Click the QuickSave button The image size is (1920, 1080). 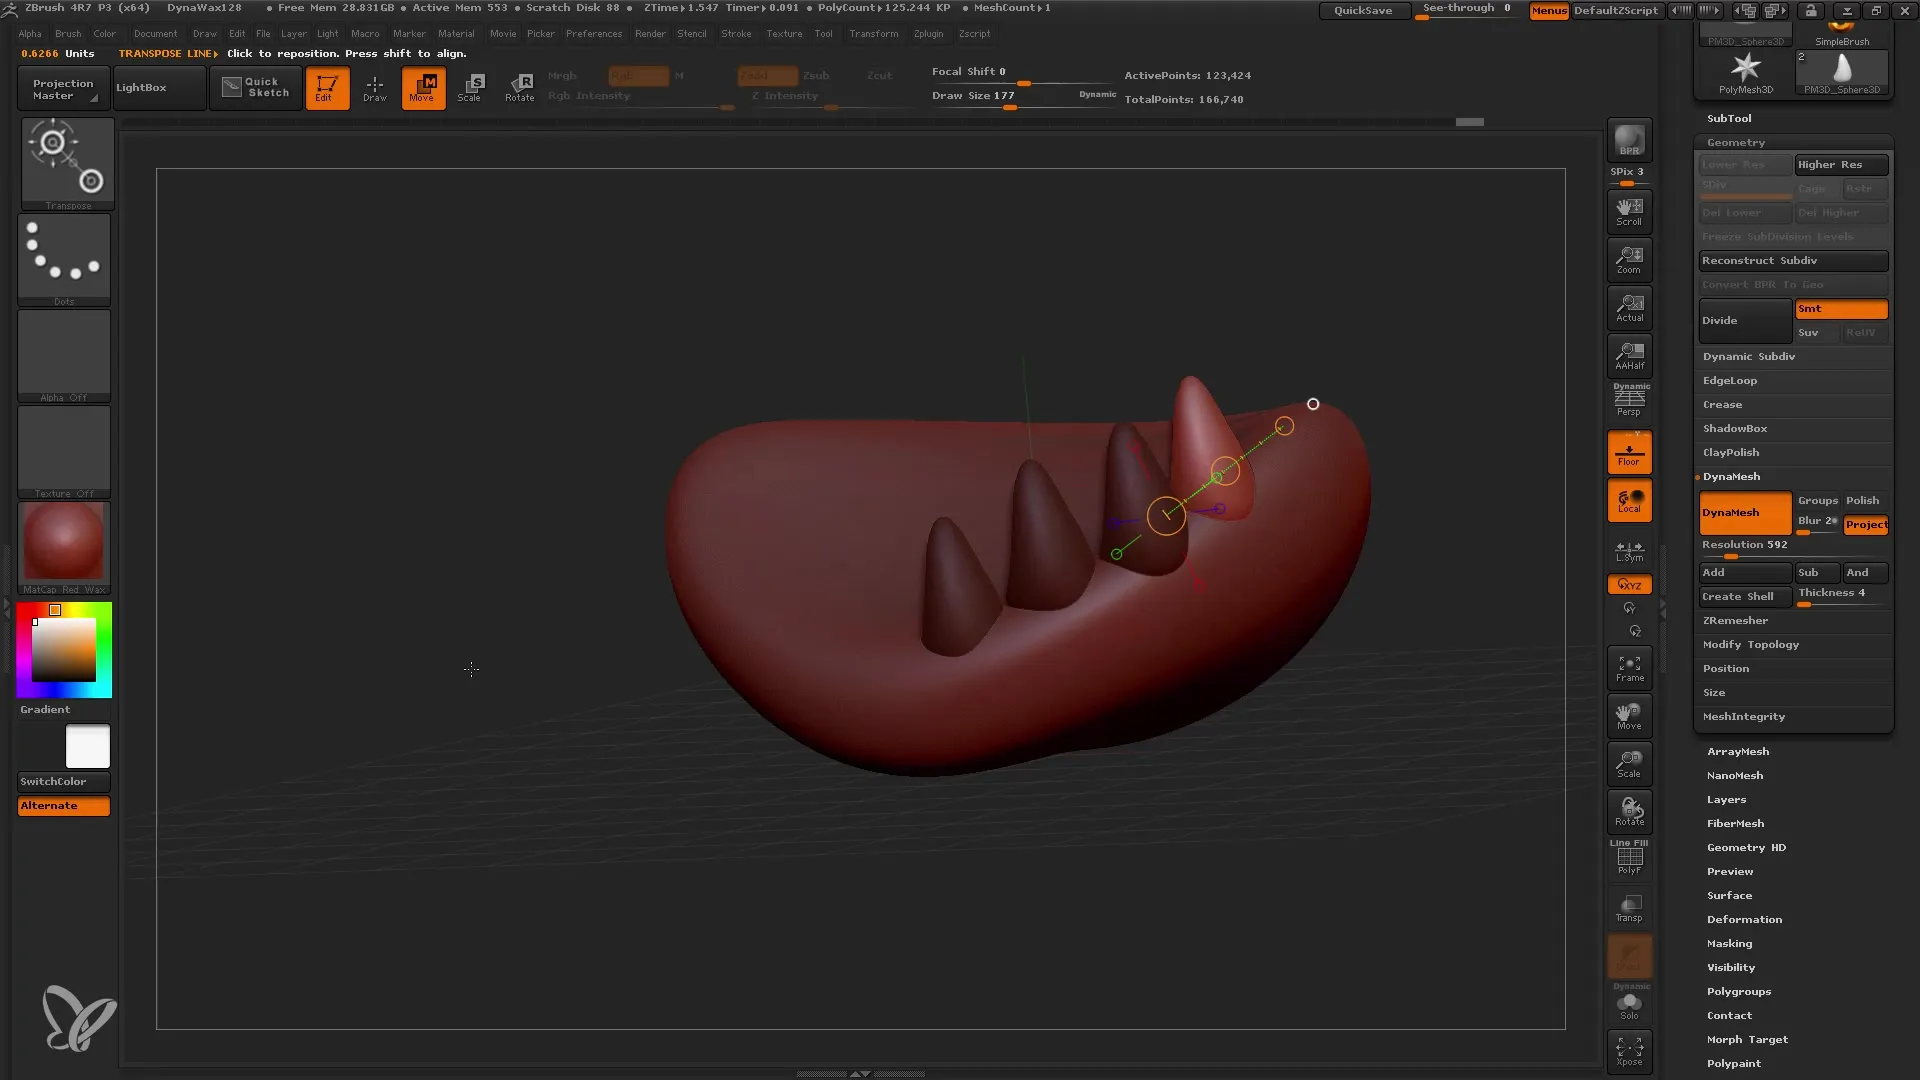point(1363,10)
